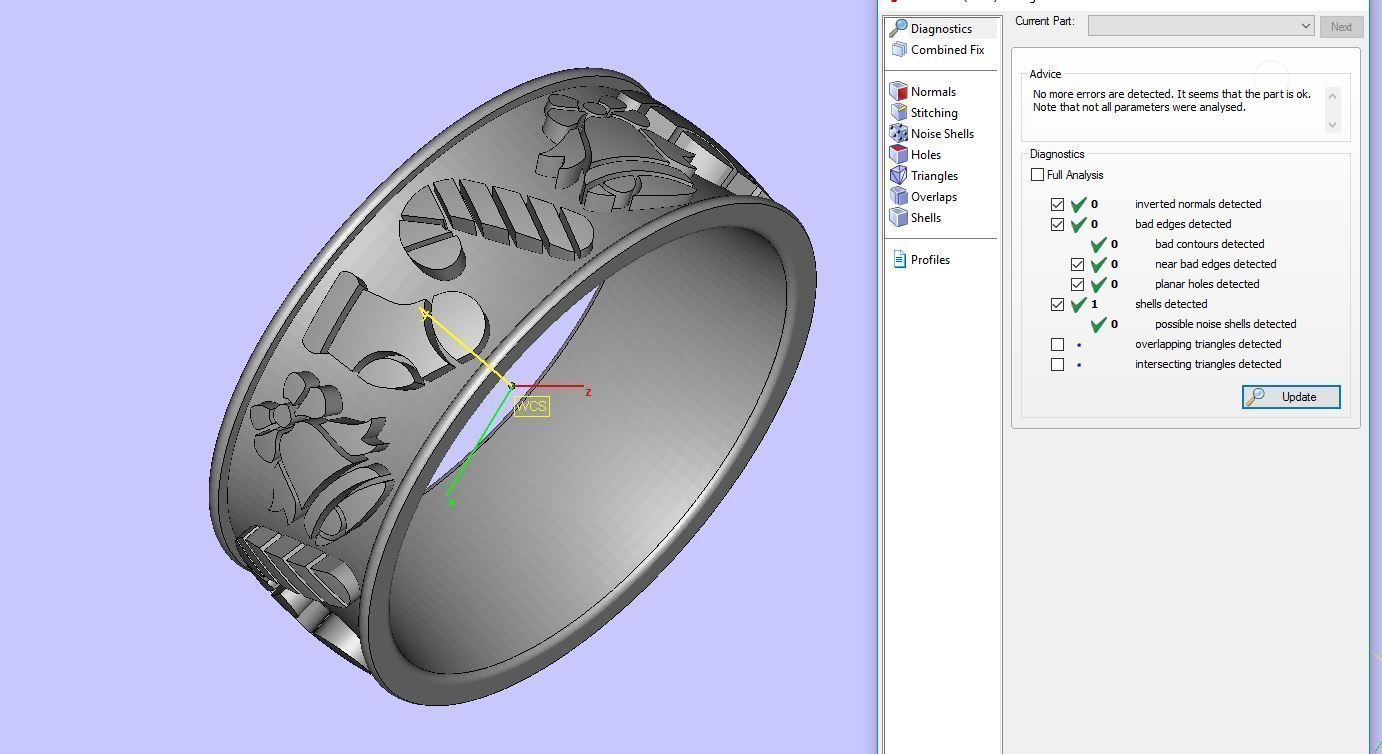This screenshot has width=1382, height=754.
Task: Select the Triangles tool
Action: click(924, 176)
